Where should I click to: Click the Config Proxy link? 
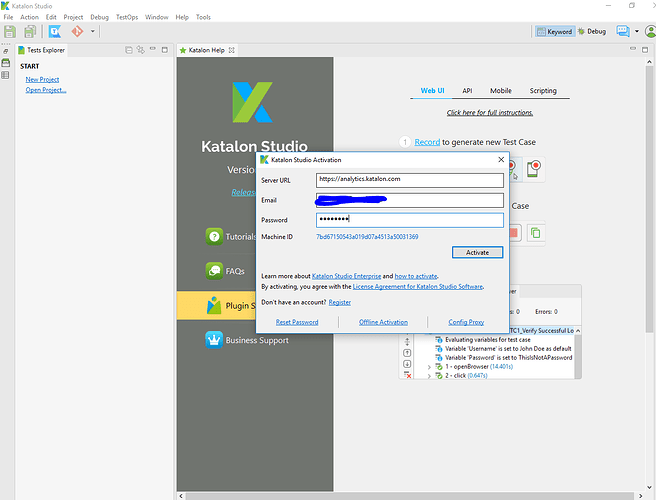(x=466, y=322)
